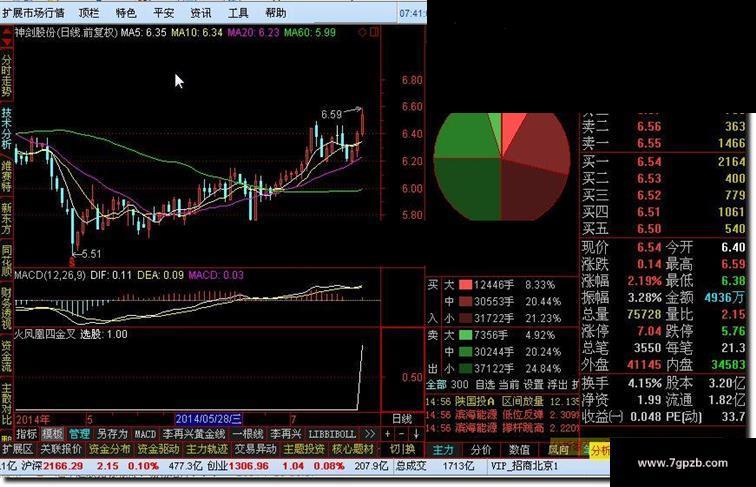
Task: Open the 关联报价 tab
Action: [61, 449]
